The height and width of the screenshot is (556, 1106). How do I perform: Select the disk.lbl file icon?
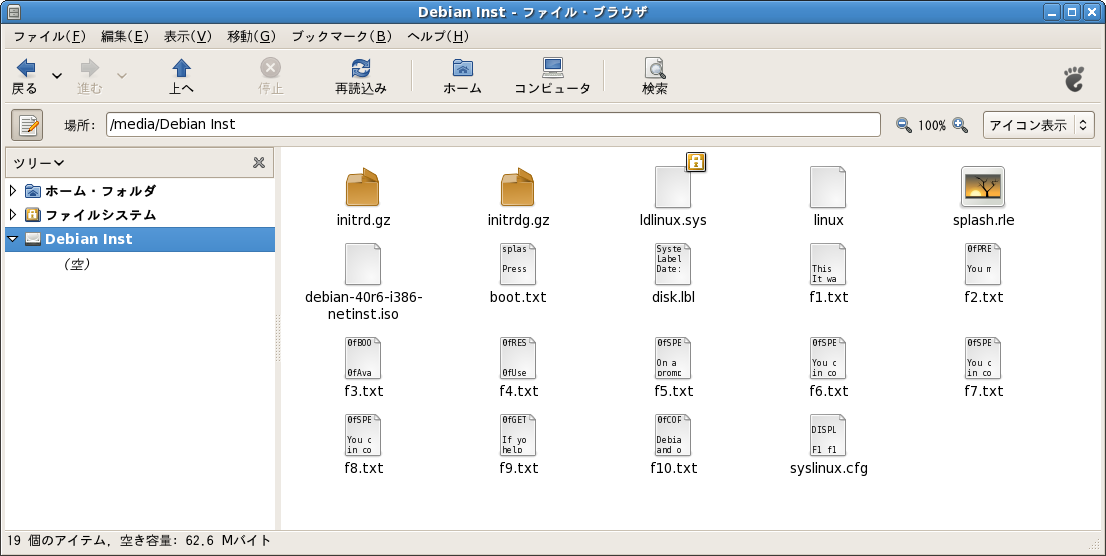pyautogui.click(x=673, y=265)
